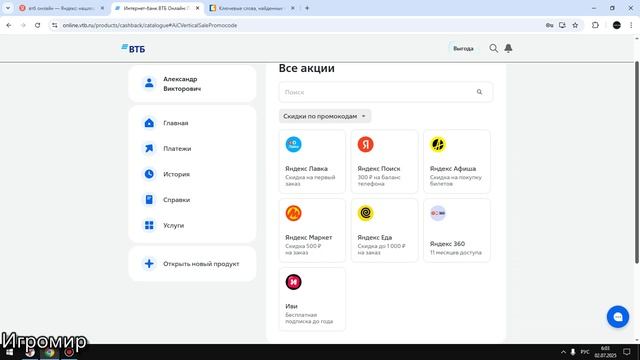Click the История clock icon
This screenshot has height=360, width=640.
pyautogui.click(x=149, y=174)
